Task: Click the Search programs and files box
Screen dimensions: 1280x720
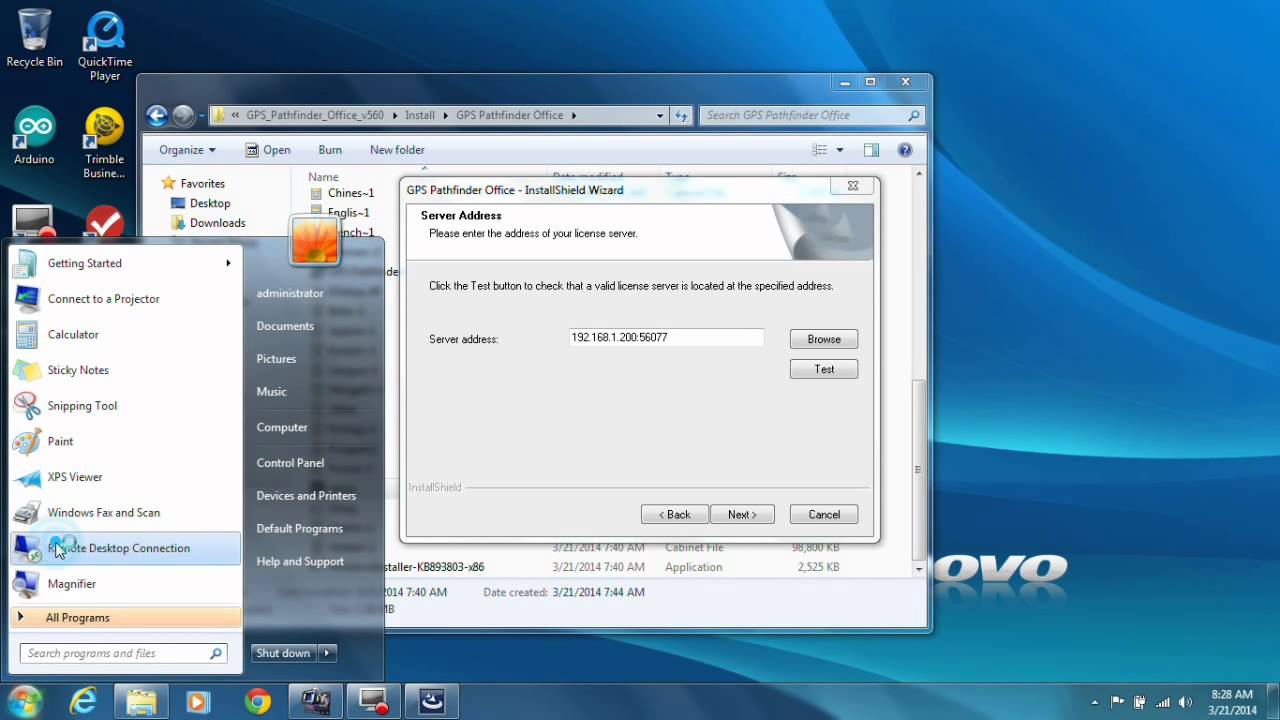Action: (x=124, y=654)
